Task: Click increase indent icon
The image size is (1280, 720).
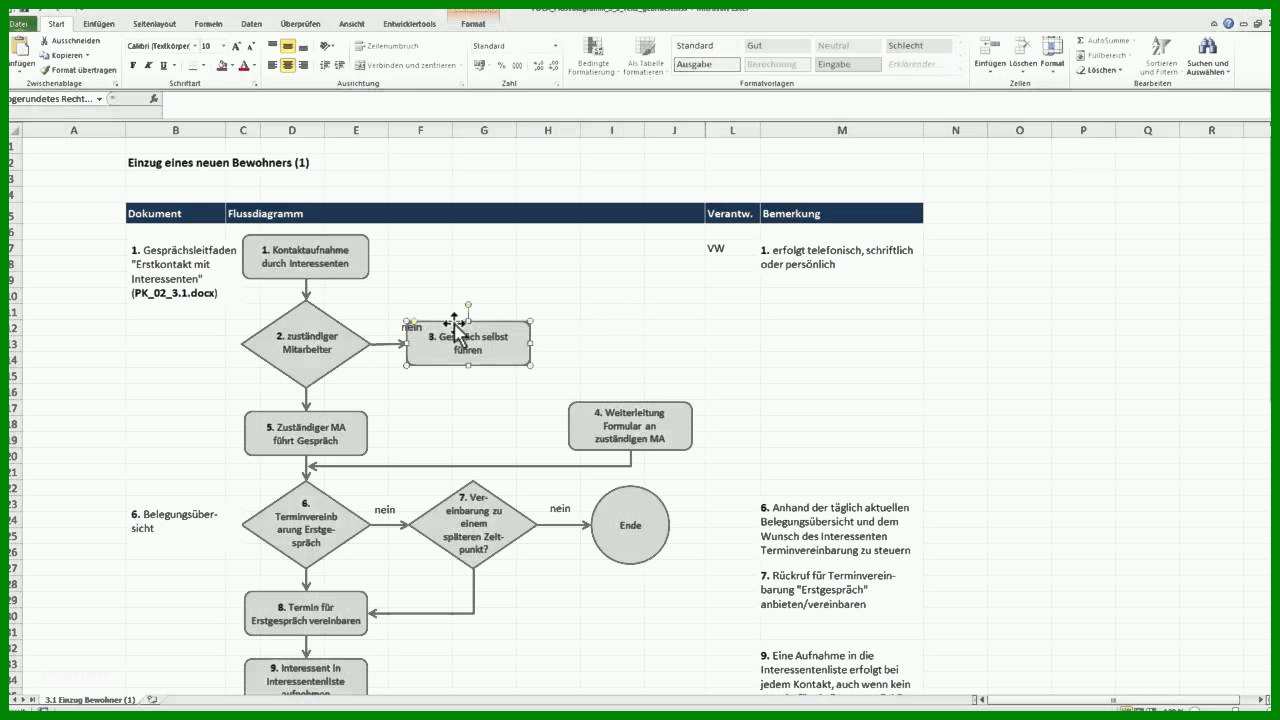Action: point(339,65)
